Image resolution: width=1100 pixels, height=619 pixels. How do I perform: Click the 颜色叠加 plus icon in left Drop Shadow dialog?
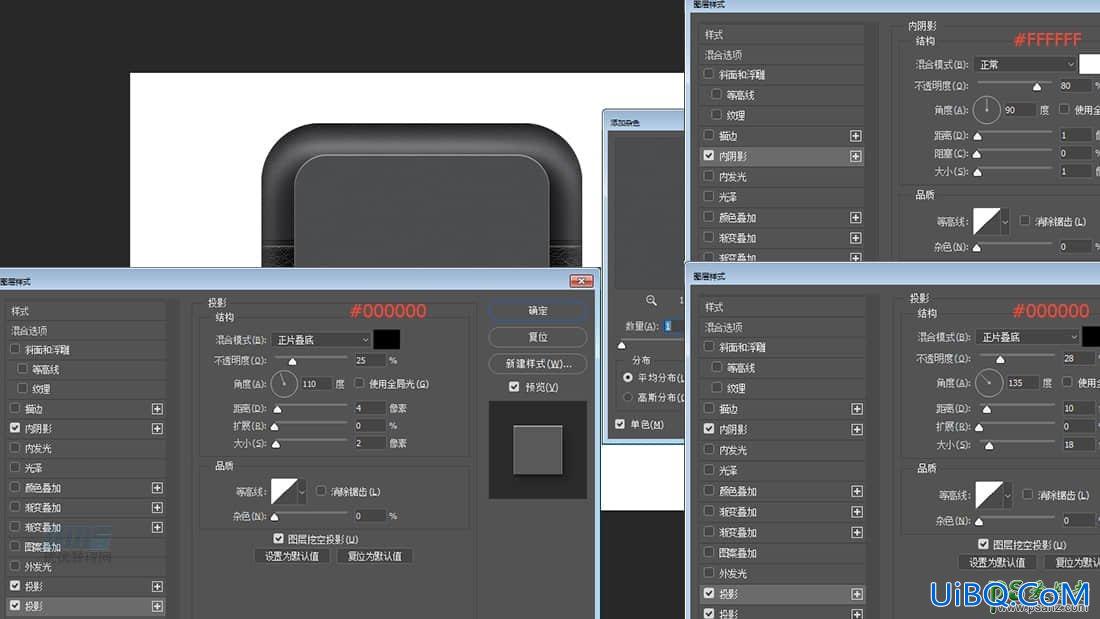coord(157,488)
